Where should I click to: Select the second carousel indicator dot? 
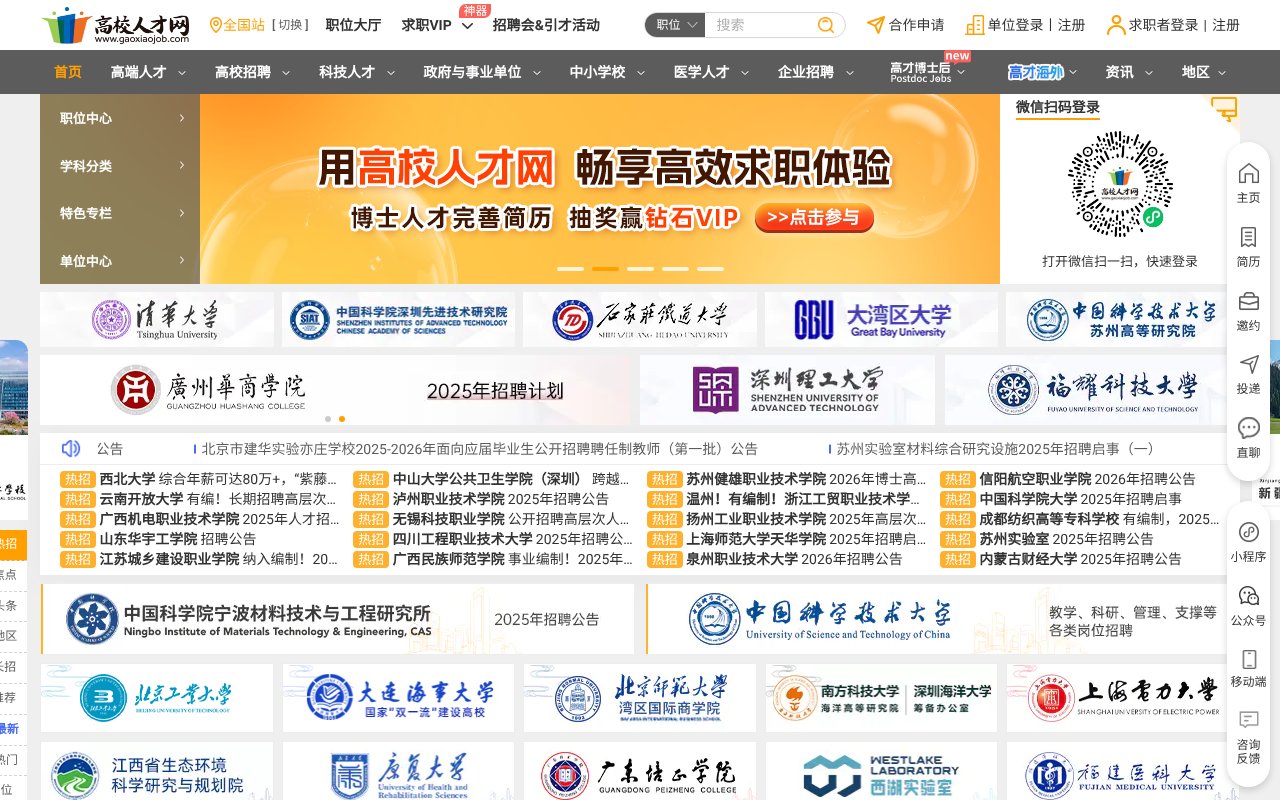(605, 268)
